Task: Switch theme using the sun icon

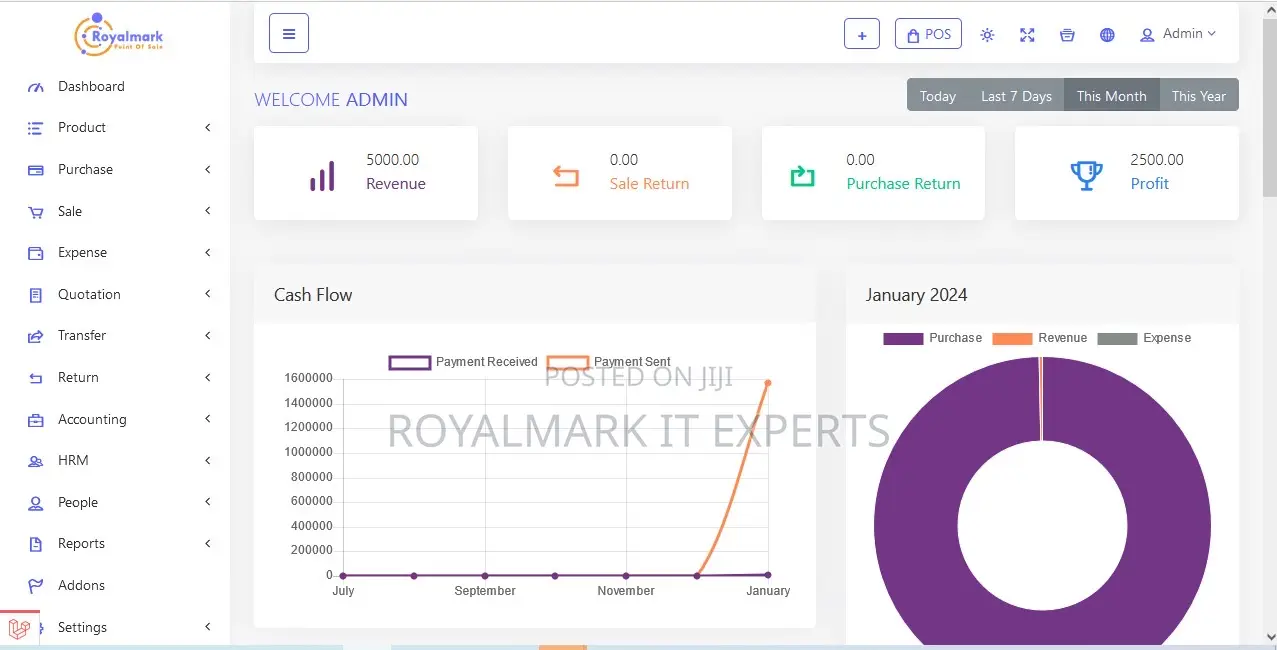Action: click(987, 35)
